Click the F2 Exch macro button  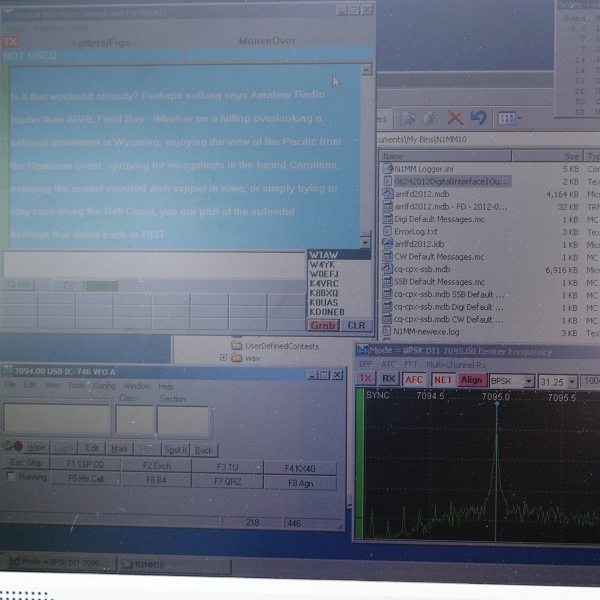[x=157, y=466]
